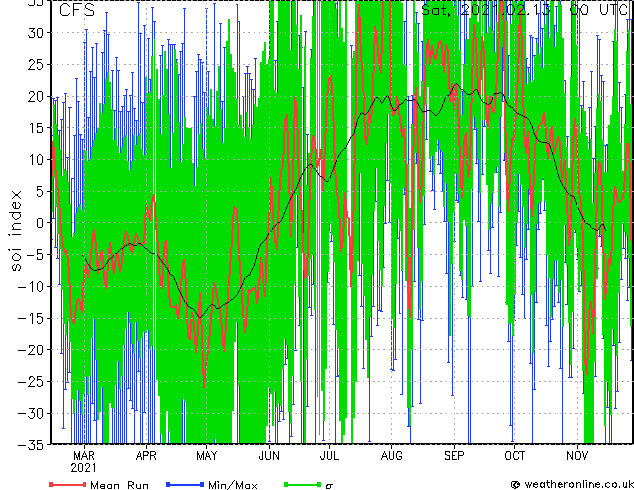
Task: Click the green sigma legend line
Action: [x=298, y=485]
